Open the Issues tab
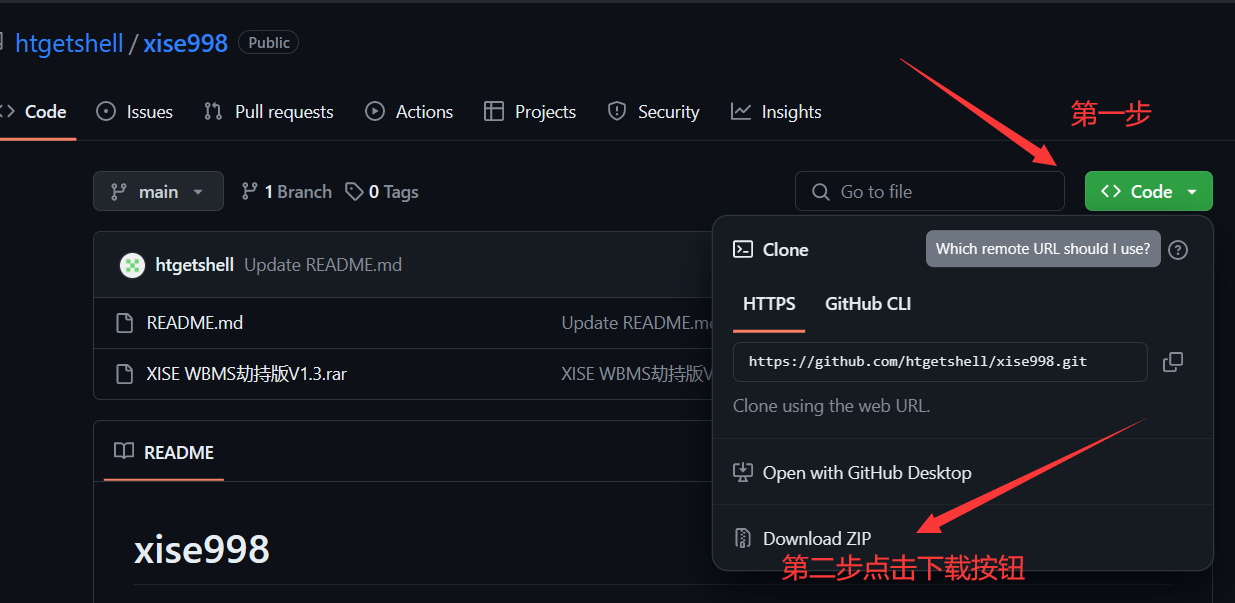Screen dimensions: 1235x603 click(135, 112)
